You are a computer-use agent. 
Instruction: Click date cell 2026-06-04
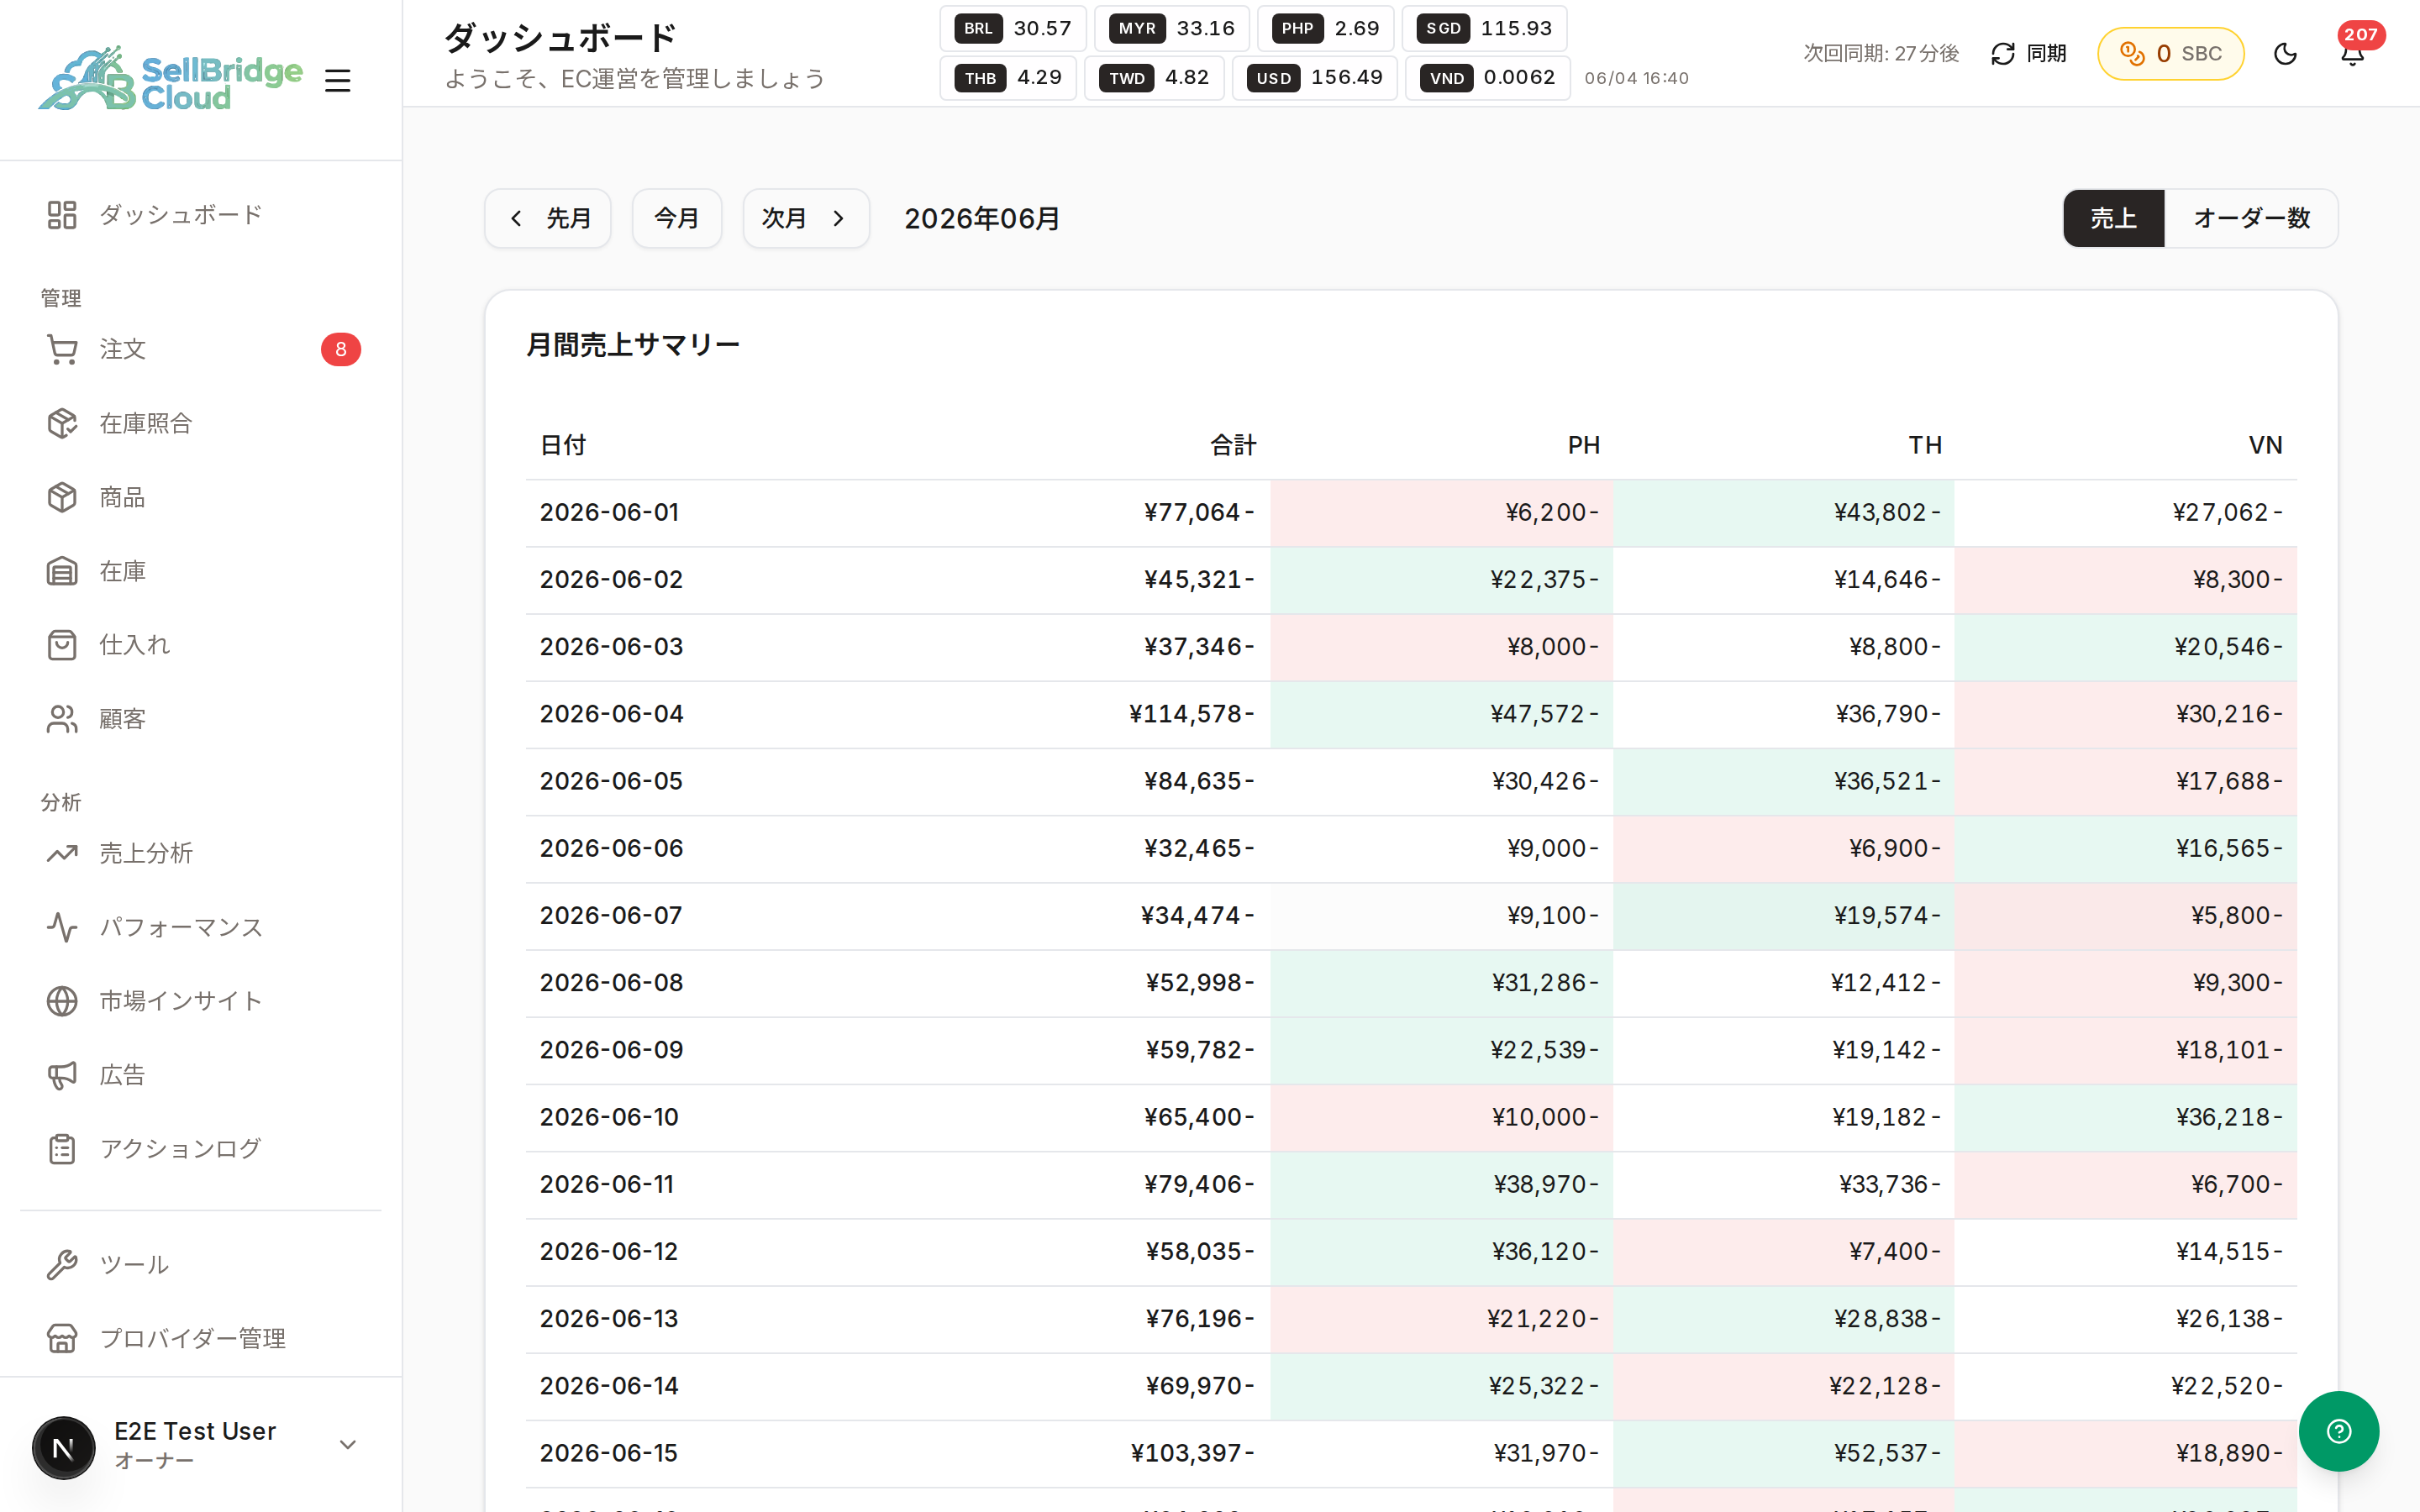tap(612, 714)
